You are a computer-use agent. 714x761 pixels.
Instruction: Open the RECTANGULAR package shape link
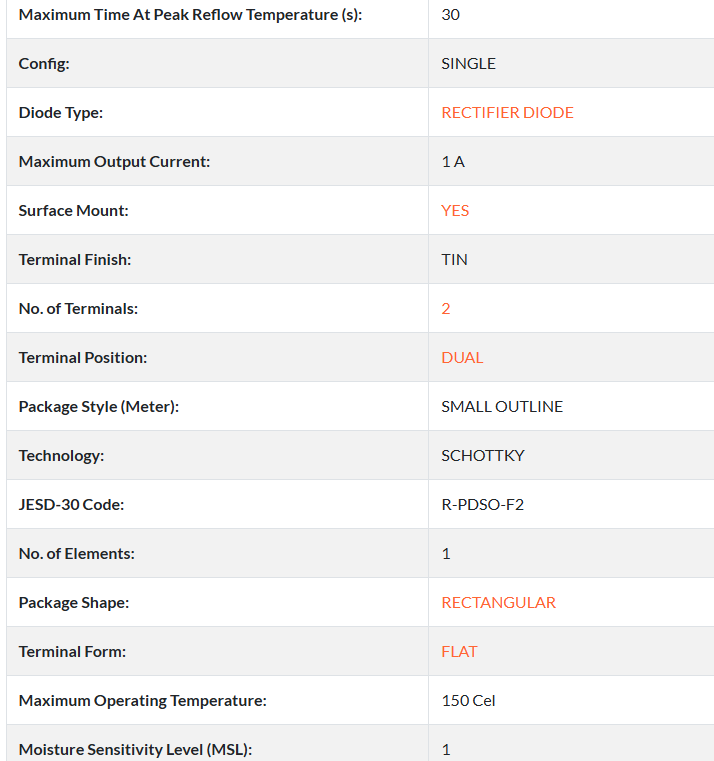[498, 603]
